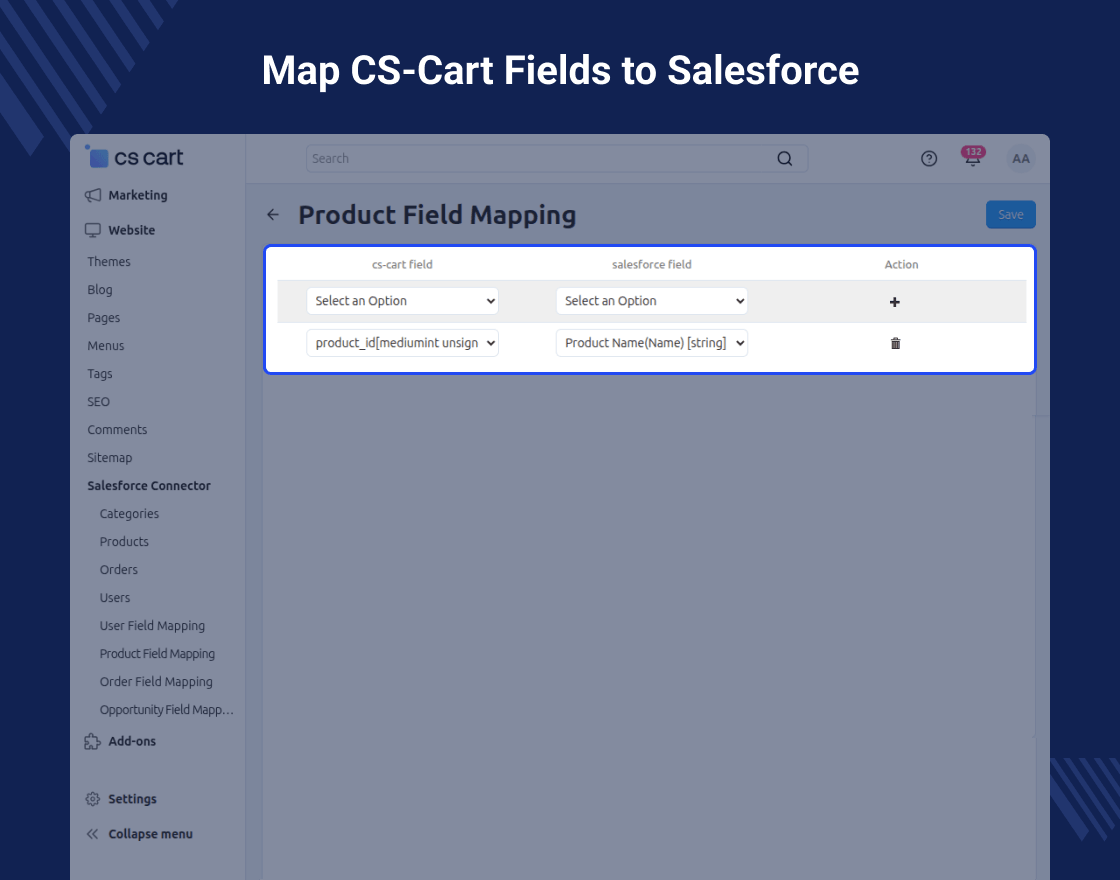The height and width of the screenshot is (880, 1120).
Task: Open Order Field Mapping
Action: point(156,681)
